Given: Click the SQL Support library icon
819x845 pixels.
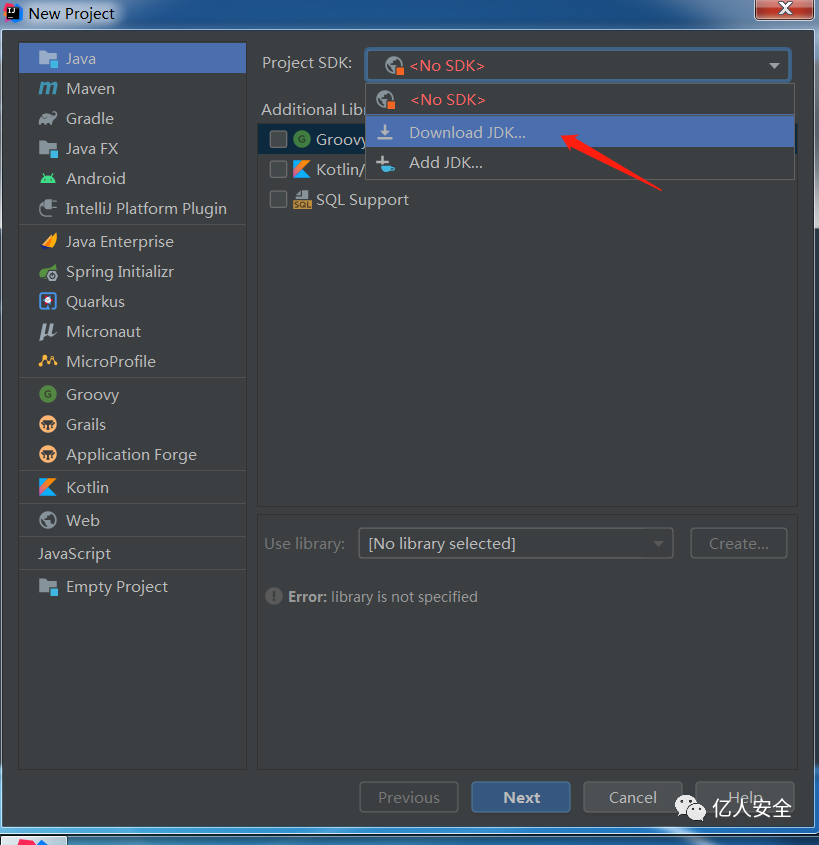Looking at the screenshot, I should point(302,200).
